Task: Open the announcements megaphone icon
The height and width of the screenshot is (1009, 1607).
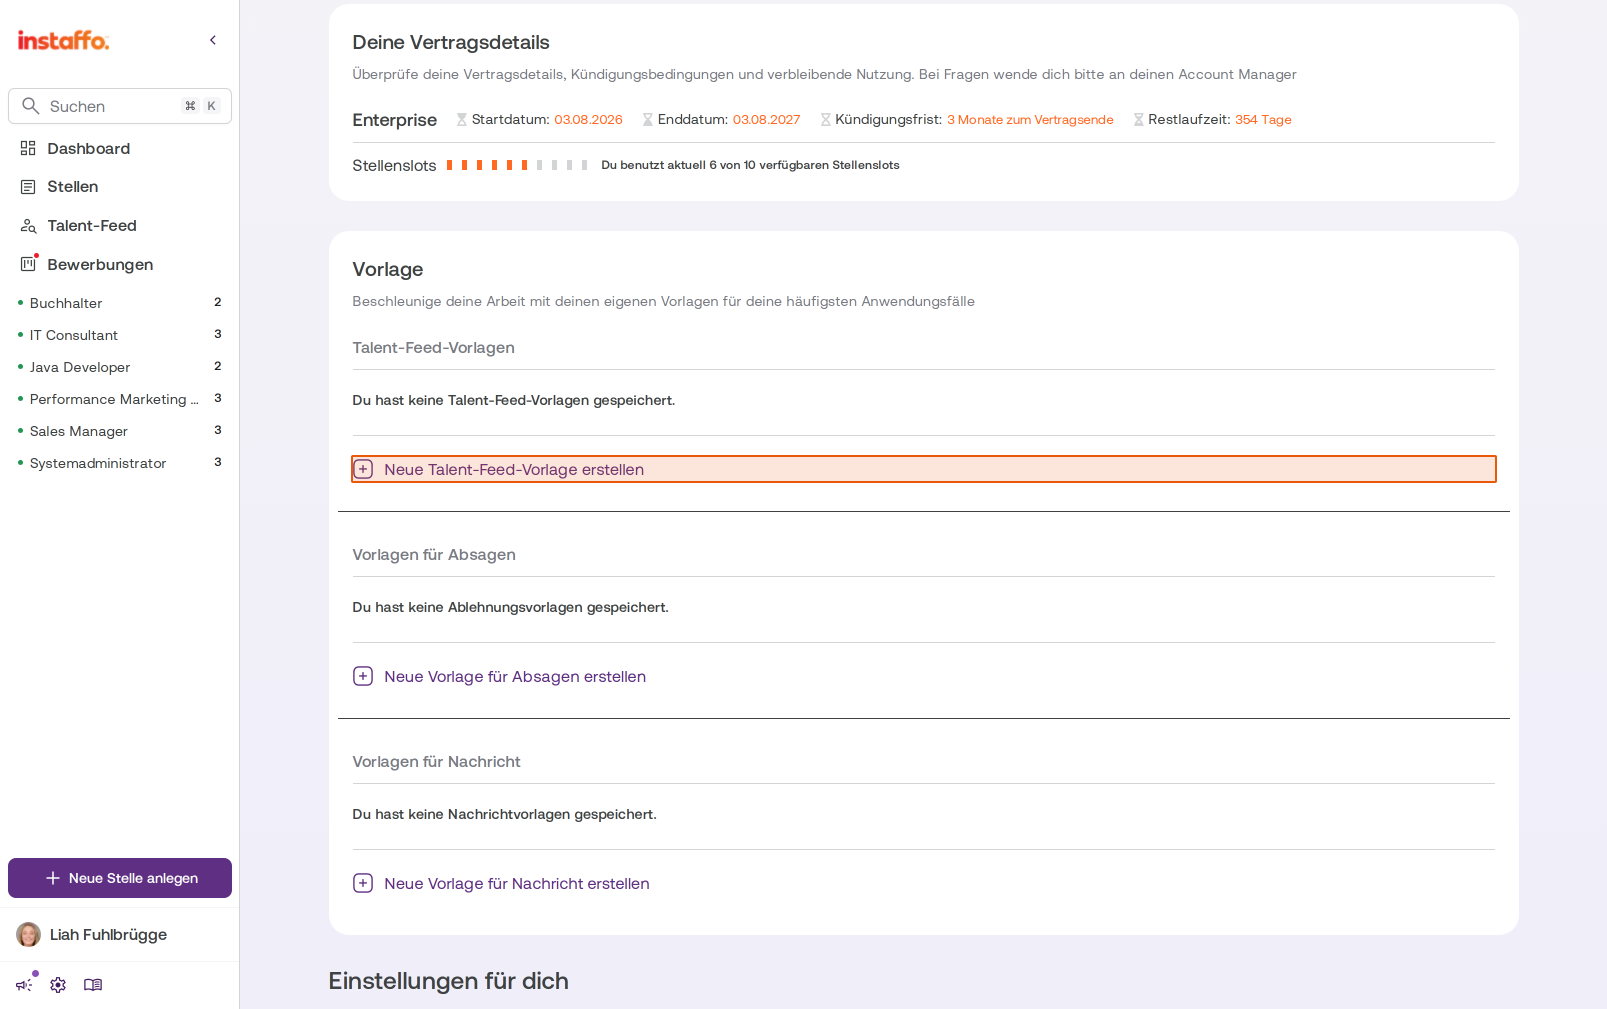Action: pyautogui.click(x=24, y=984)
